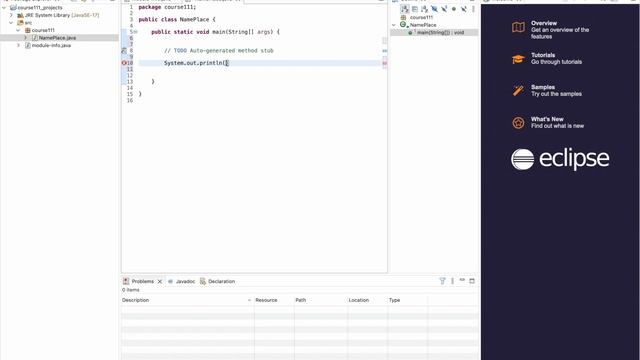Toggle the last Outline filter icon before the menu
The width and height of the screenshot is (640, 360).
(464, 9)
